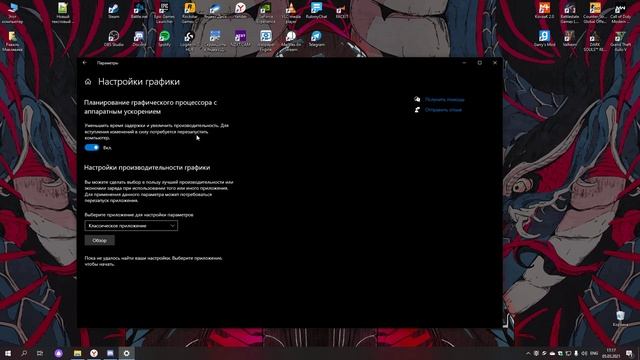Click the taskbar clock and date
640x360 pixels.
point(611,353)
